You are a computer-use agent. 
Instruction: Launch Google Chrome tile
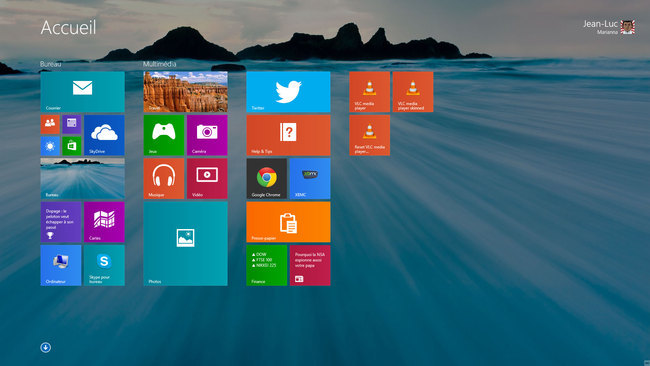coord(267,178)
